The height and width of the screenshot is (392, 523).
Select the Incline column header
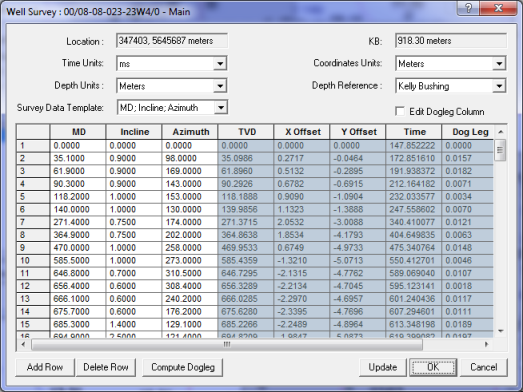coord(134,132)
